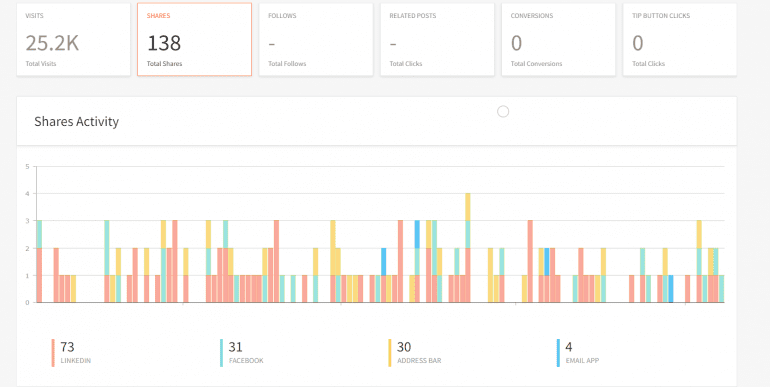Open the Conversions stats card
The height and width of the screenshot is (387, 770).
pos(558,40)
